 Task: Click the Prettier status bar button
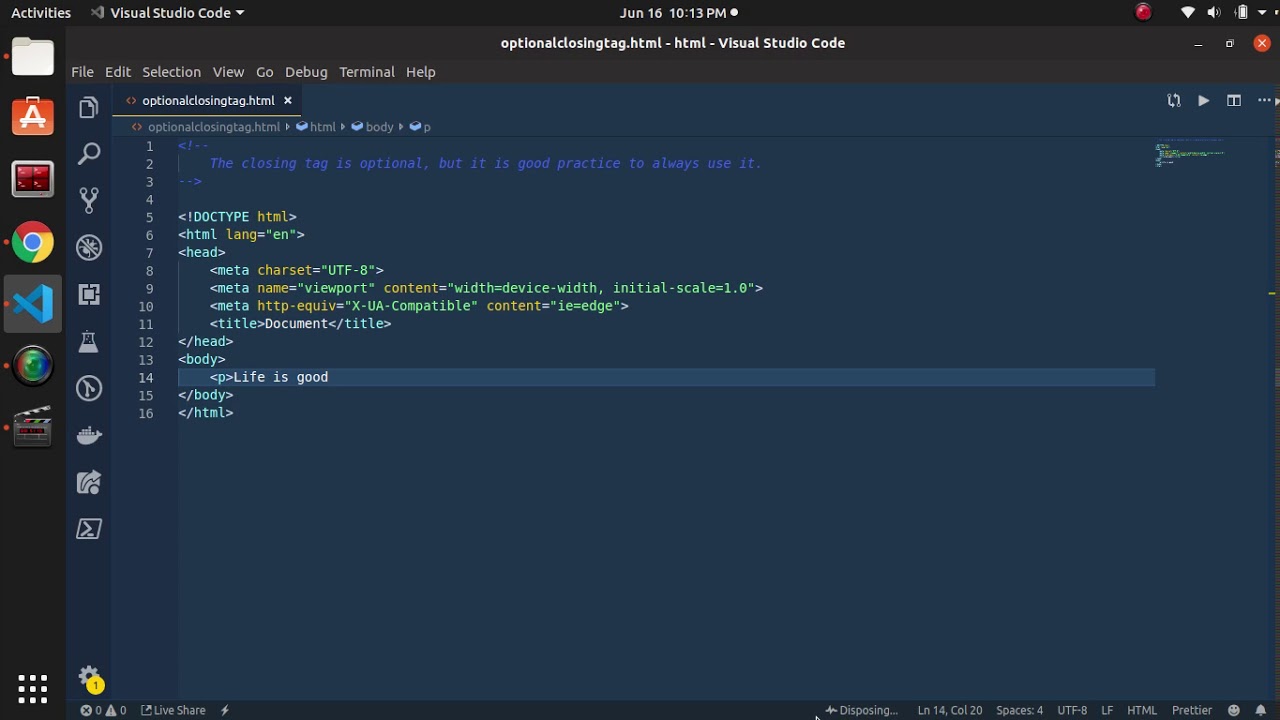click(x=1191, y=710)
